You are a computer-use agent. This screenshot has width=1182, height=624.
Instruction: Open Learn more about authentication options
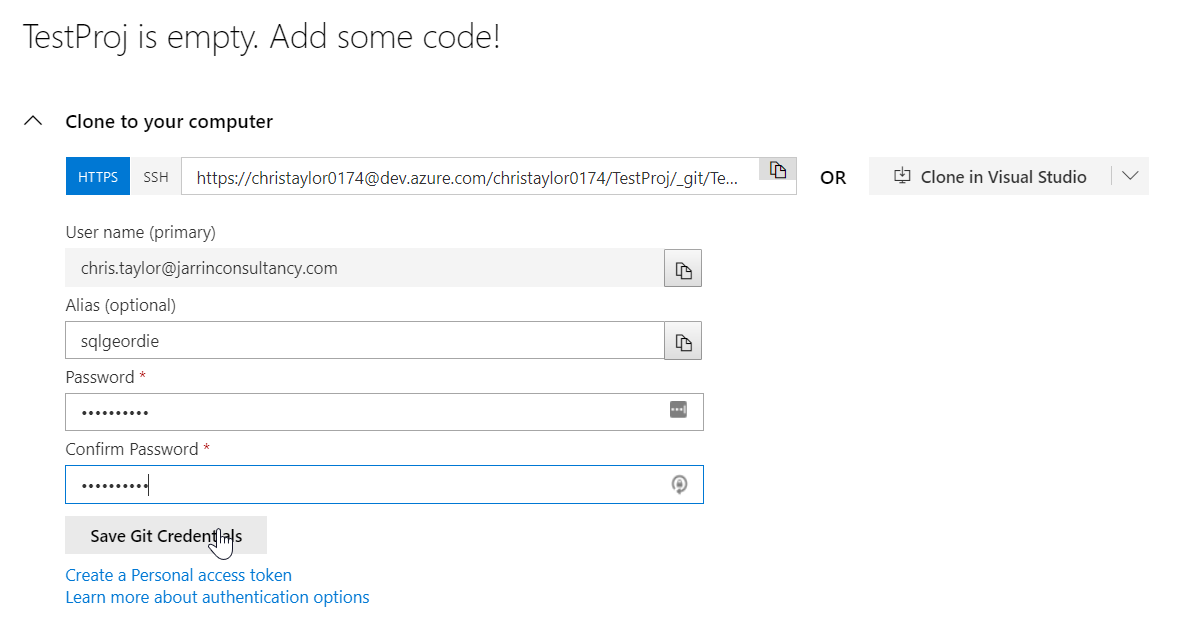click(x=217, y=597)
